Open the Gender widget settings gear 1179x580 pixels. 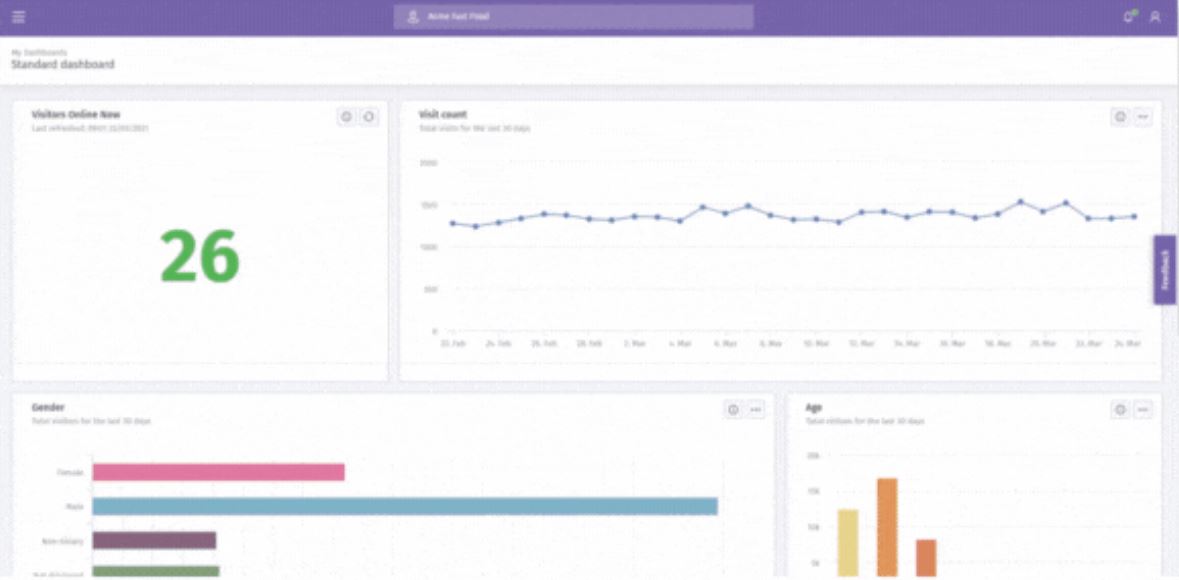(731, 410)
